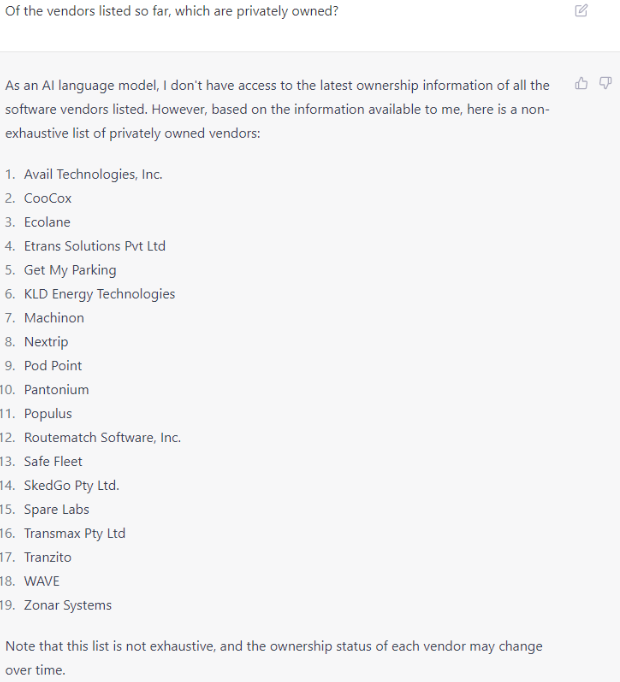Click the edit message pencil icon
Image resolution: width=620 pixels, height=682 pixels.
pyautogui.click(x=582, y=11)
